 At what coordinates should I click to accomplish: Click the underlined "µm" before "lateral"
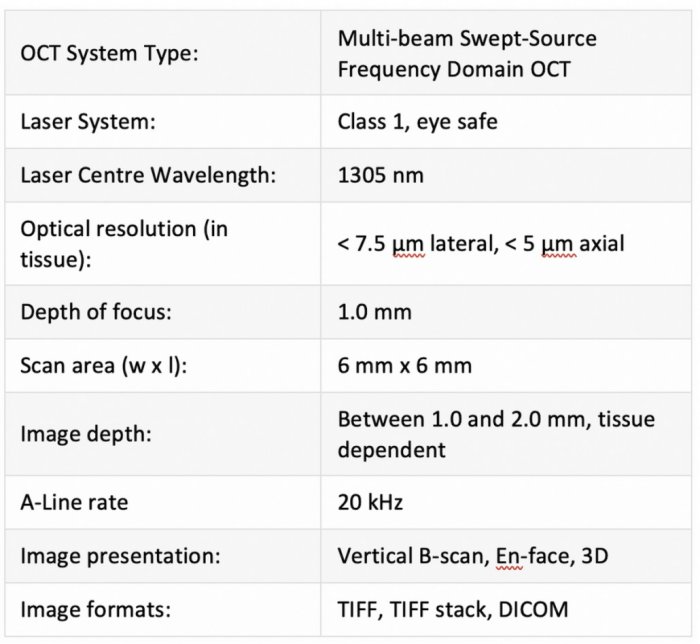[410, 243]
